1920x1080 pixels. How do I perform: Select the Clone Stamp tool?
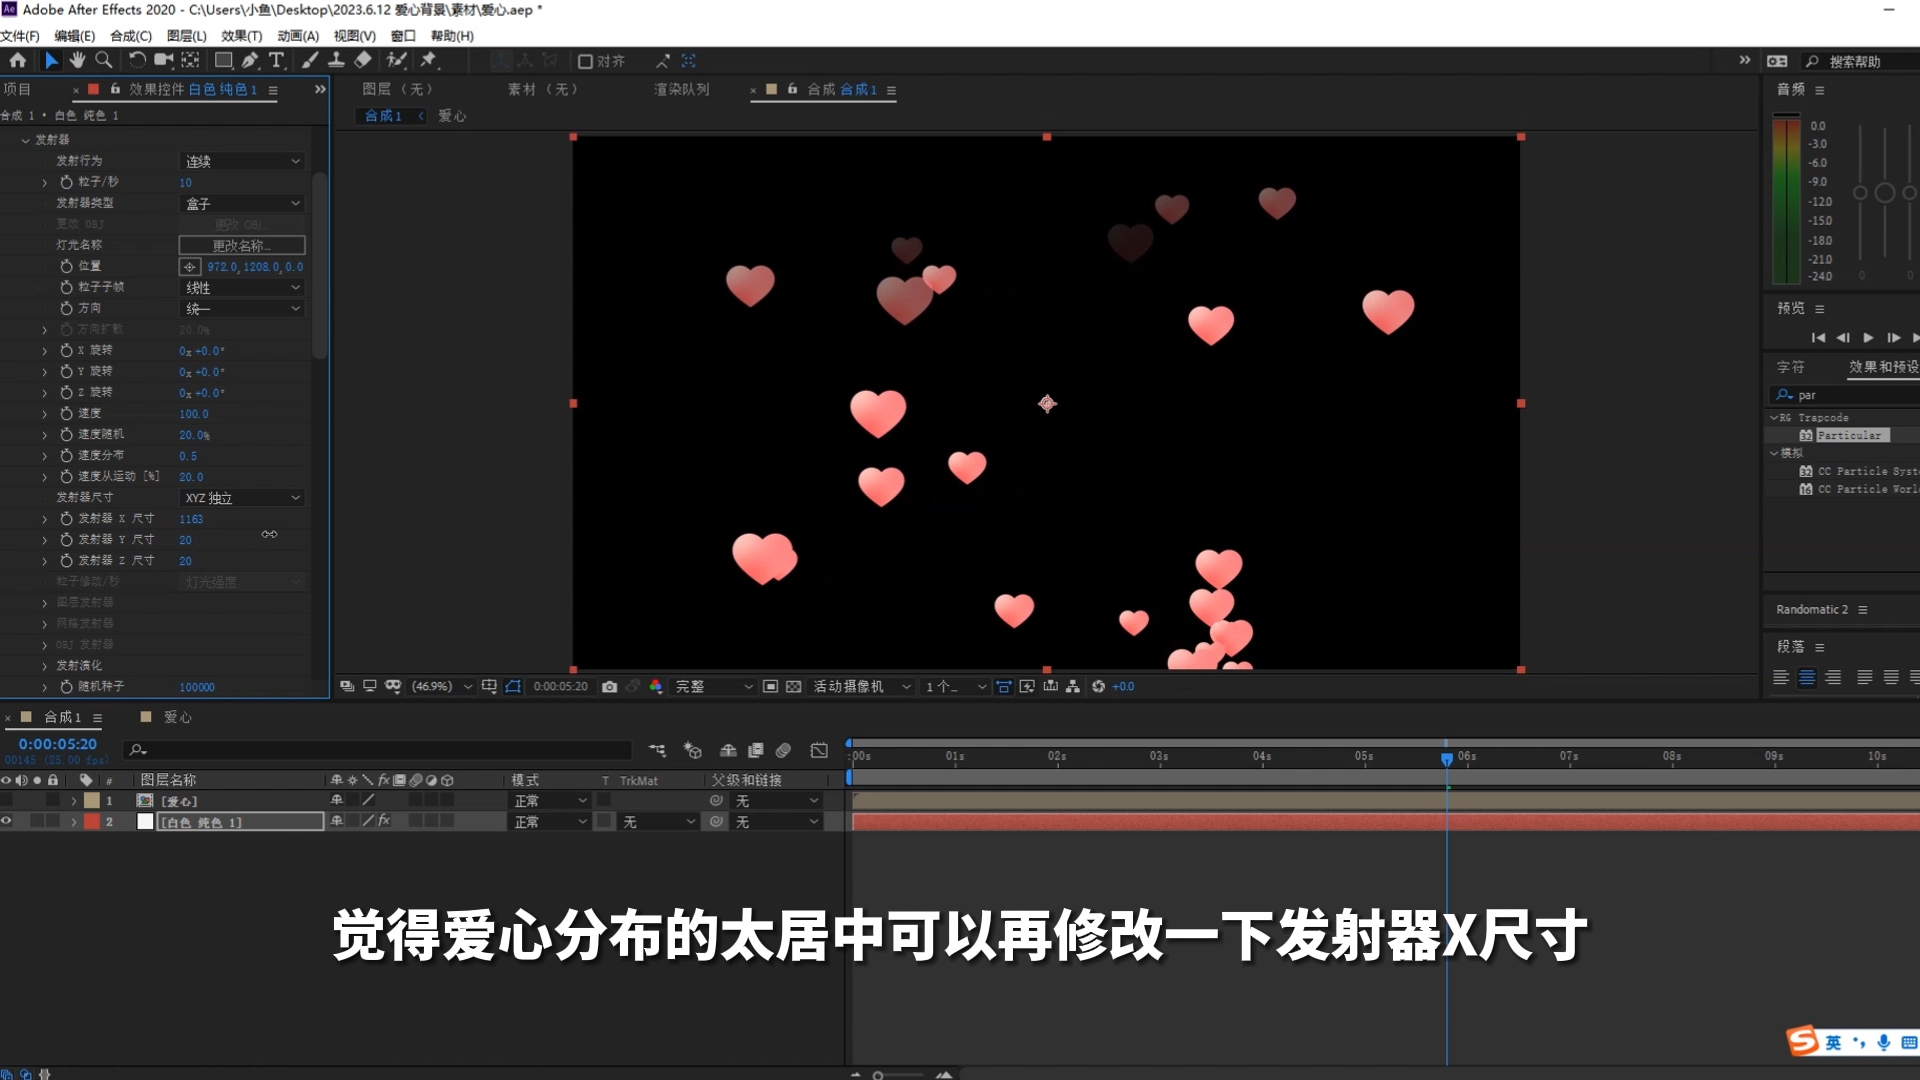(336, 60)
